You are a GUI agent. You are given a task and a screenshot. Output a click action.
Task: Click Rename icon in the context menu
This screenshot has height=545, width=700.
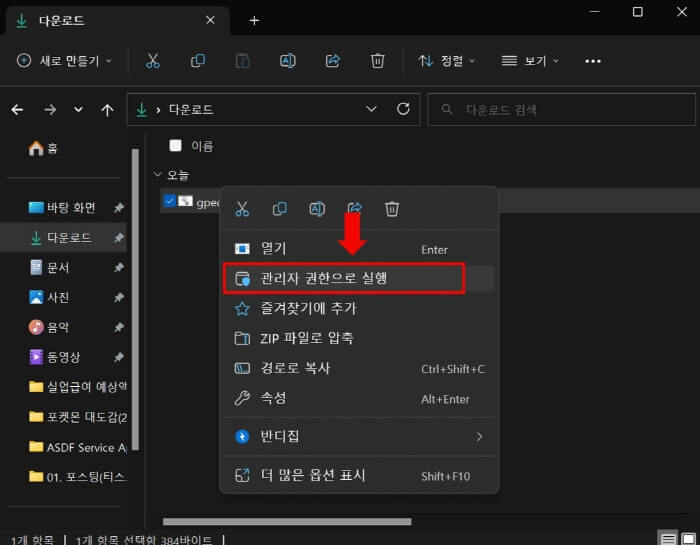(317, 208)
